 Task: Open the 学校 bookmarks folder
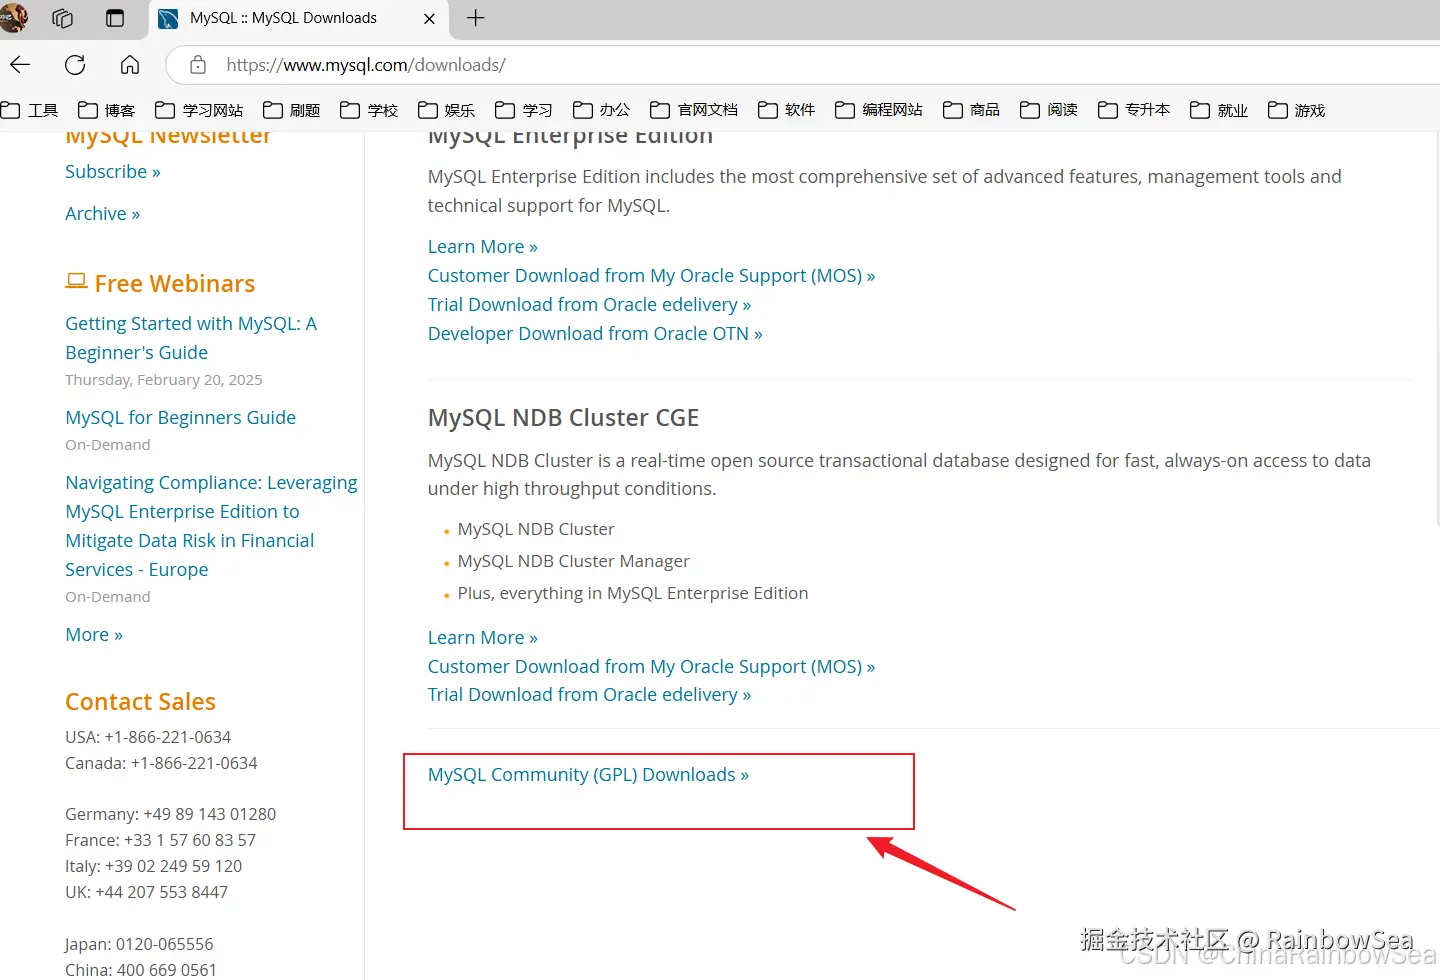coord(369,110)
